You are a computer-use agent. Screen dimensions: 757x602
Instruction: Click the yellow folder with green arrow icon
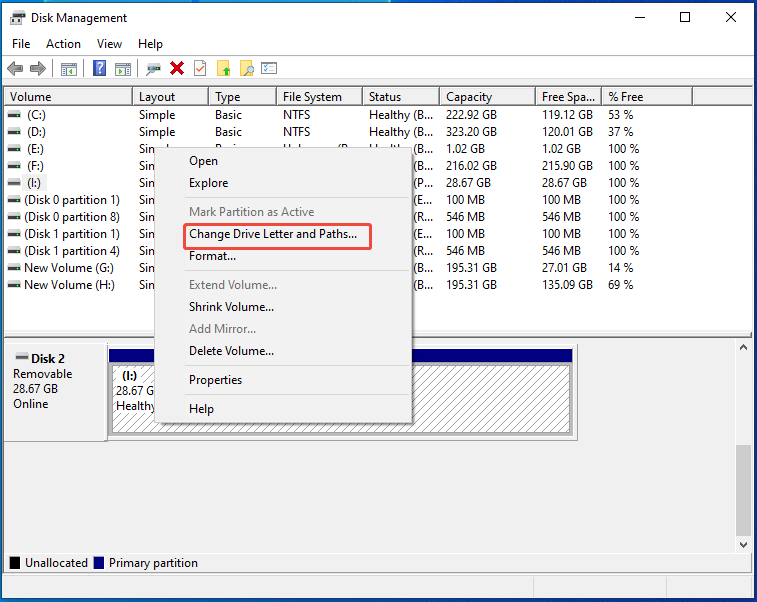point(223,68)
